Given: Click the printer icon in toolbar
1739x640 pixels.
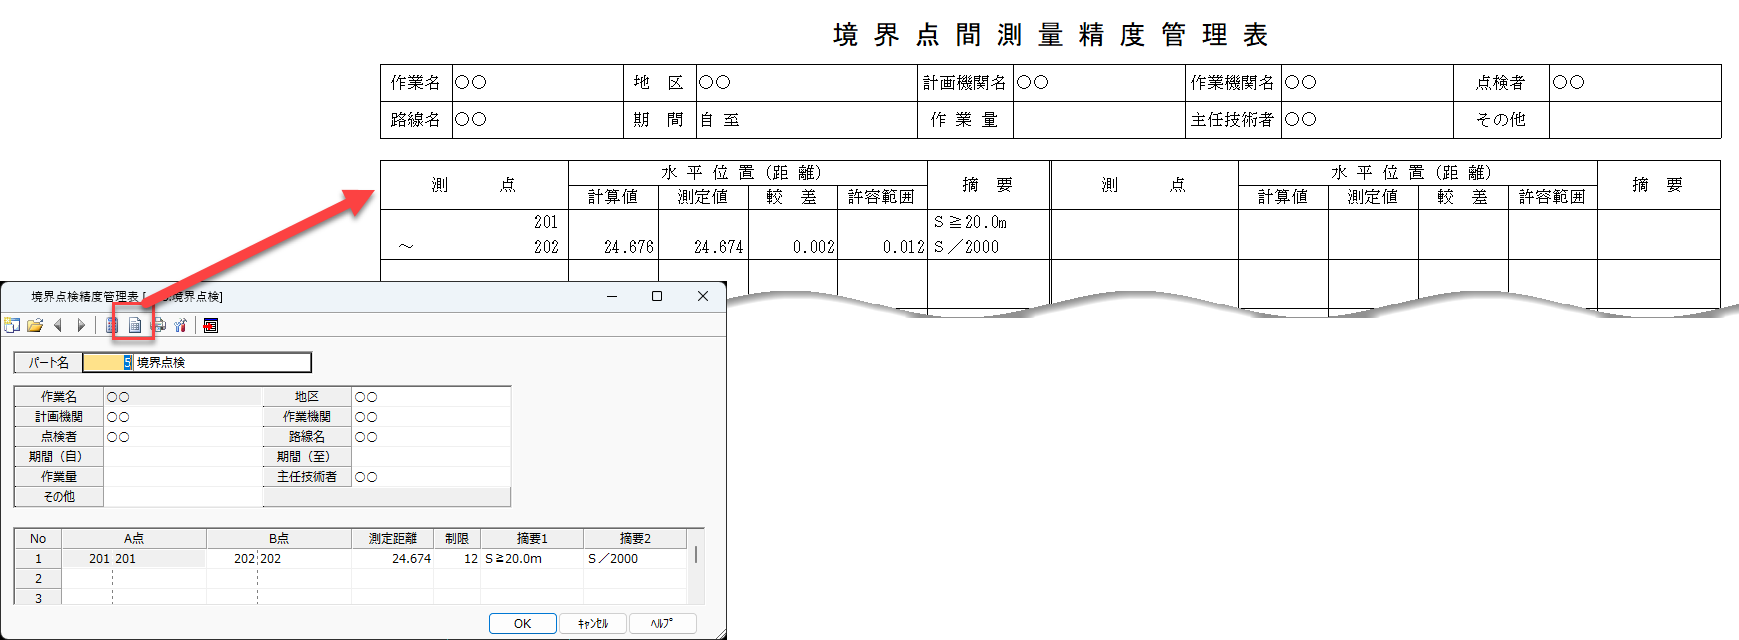Looking at the screenshot, I should 158,325.
